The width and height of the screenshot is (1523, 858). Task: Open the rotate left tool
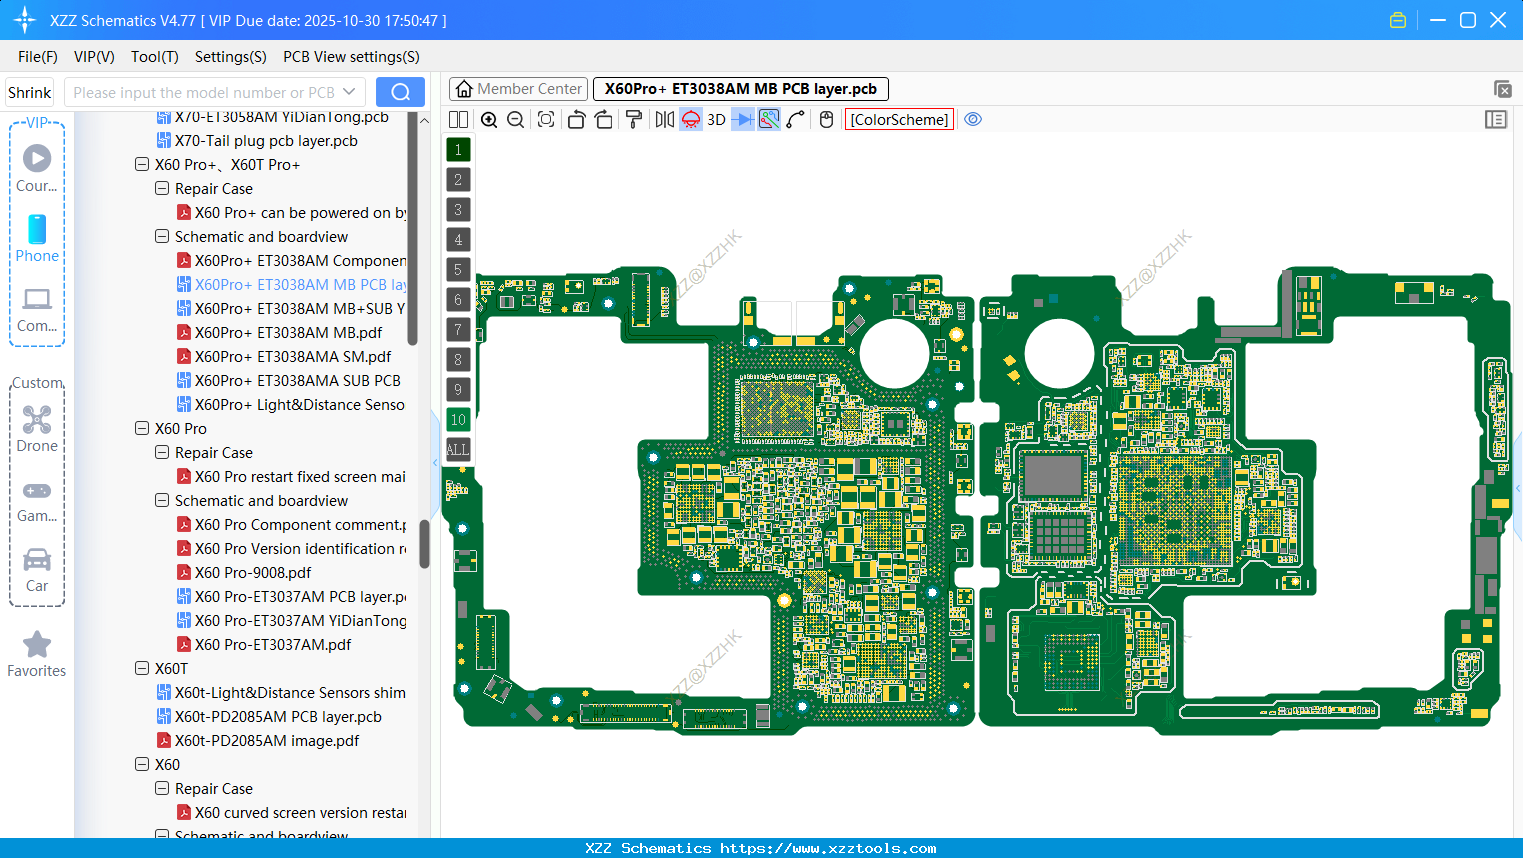pyautogui.click(x=576, y=119)
